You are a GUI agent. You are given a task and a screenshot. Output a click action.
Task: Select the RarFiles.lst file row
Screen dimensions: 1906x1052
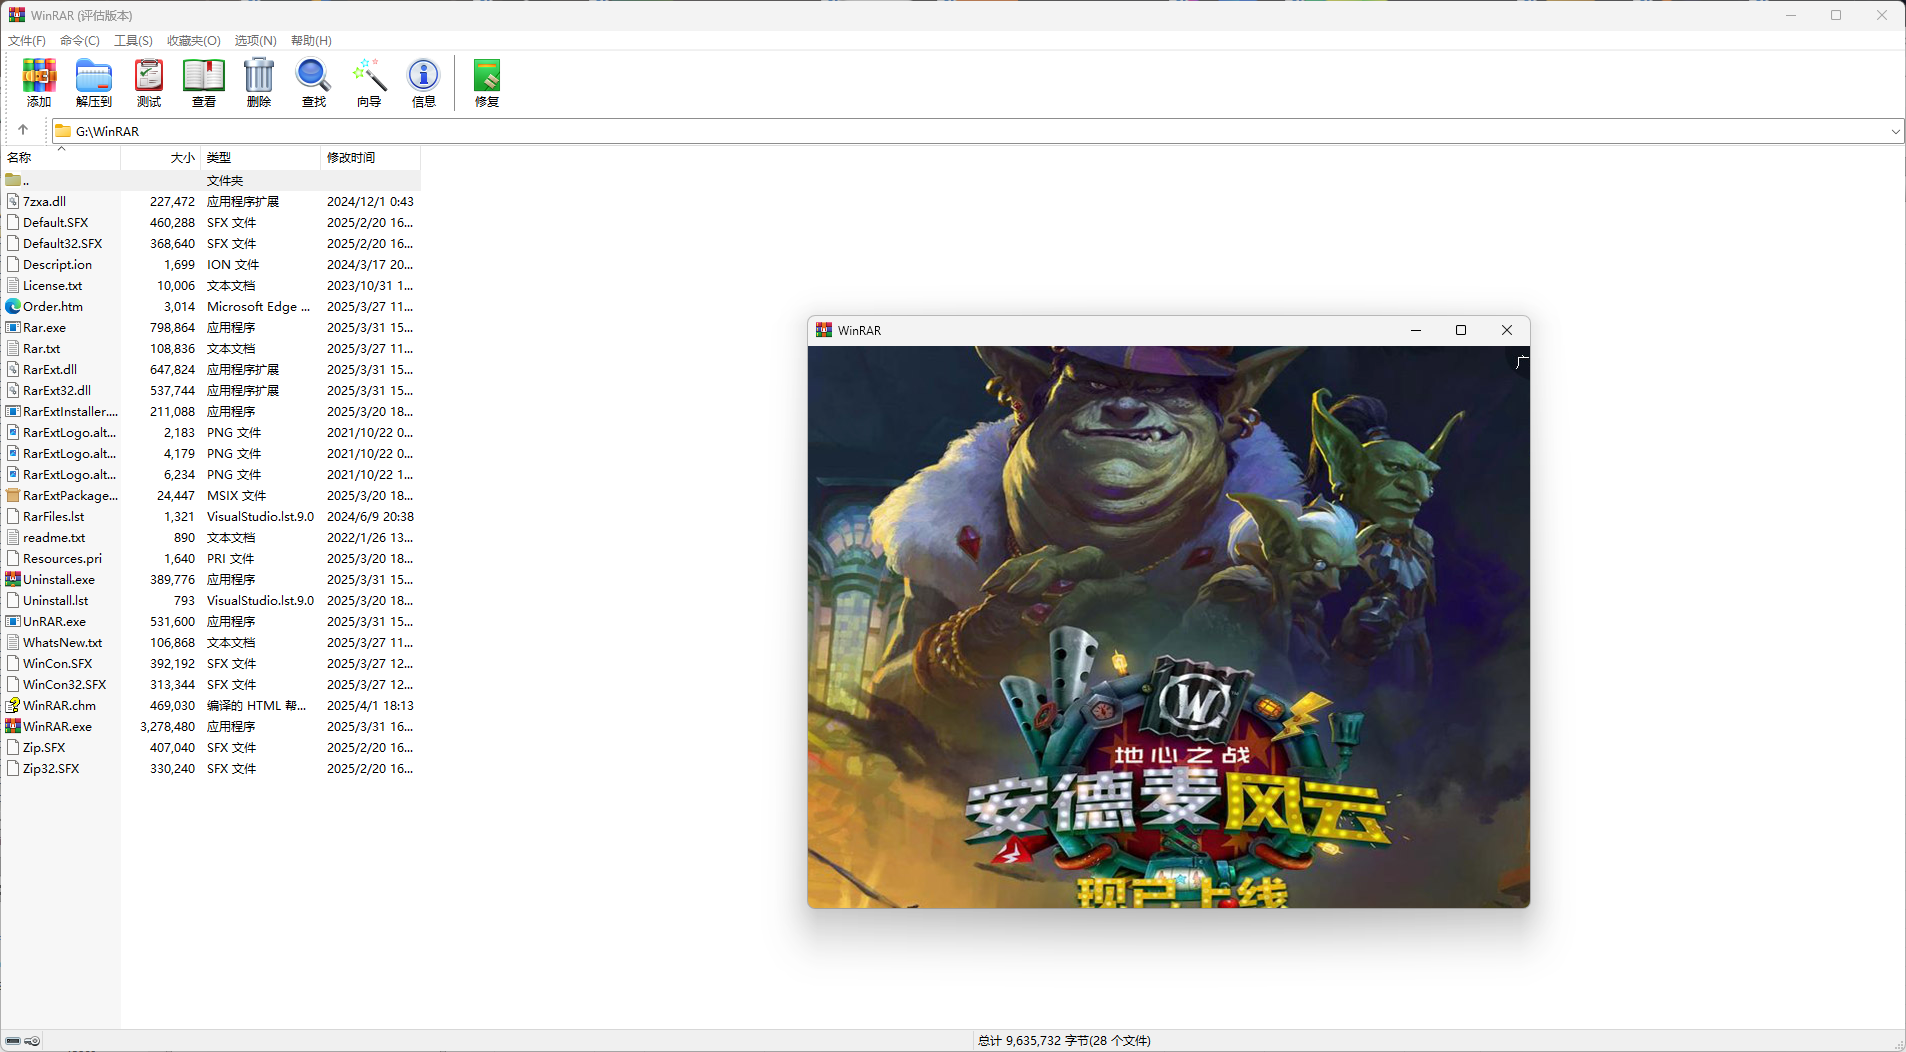point(210,516)
